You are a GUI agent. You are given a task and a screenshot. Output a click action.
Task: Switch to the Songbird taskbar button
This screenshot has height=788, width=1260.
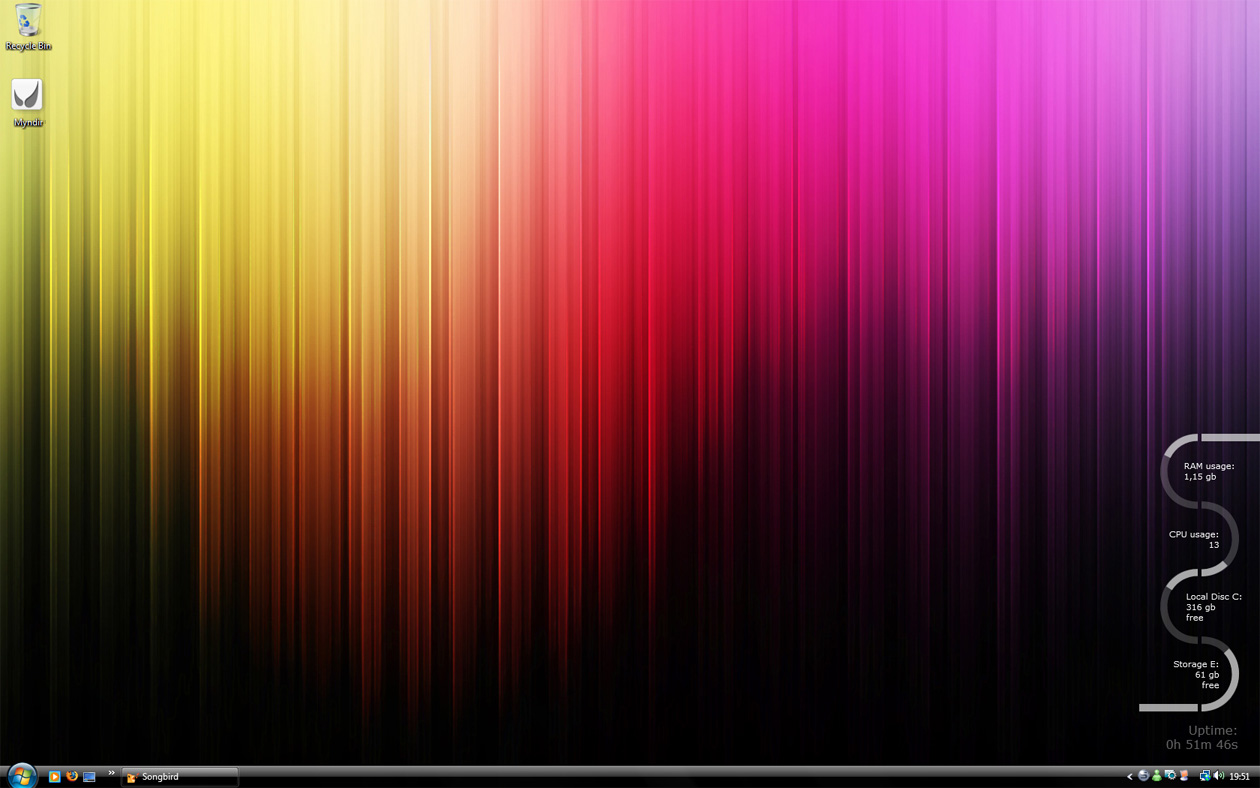180,776
